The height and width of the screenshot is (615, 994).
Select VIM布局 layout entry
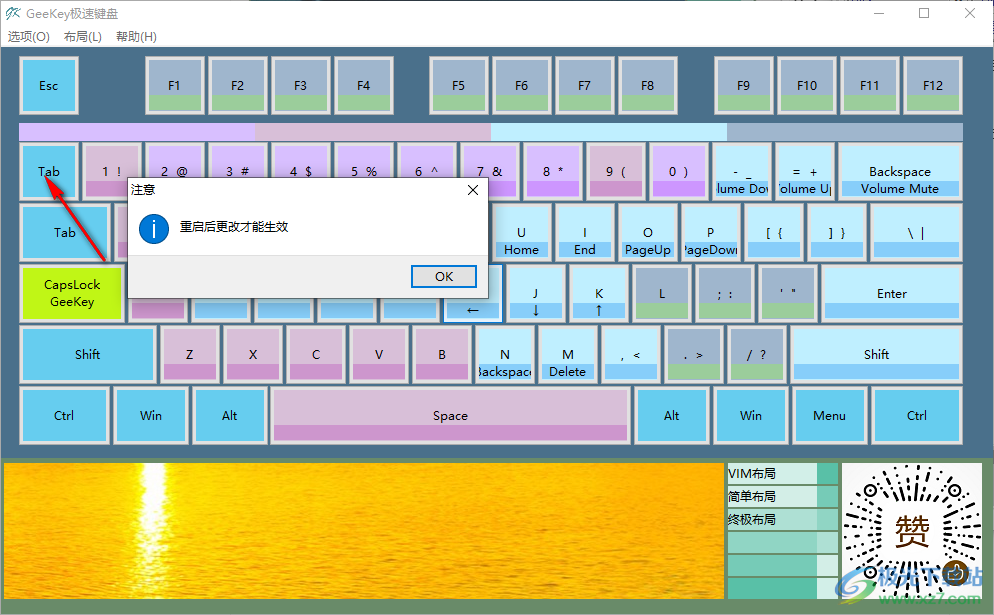[783, 474]
